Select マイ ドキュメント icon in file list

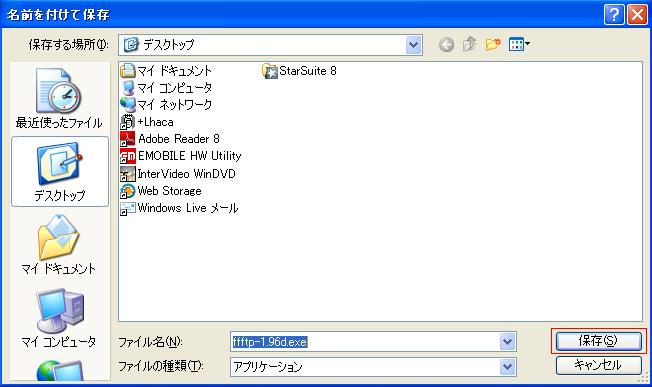[128, 71]
